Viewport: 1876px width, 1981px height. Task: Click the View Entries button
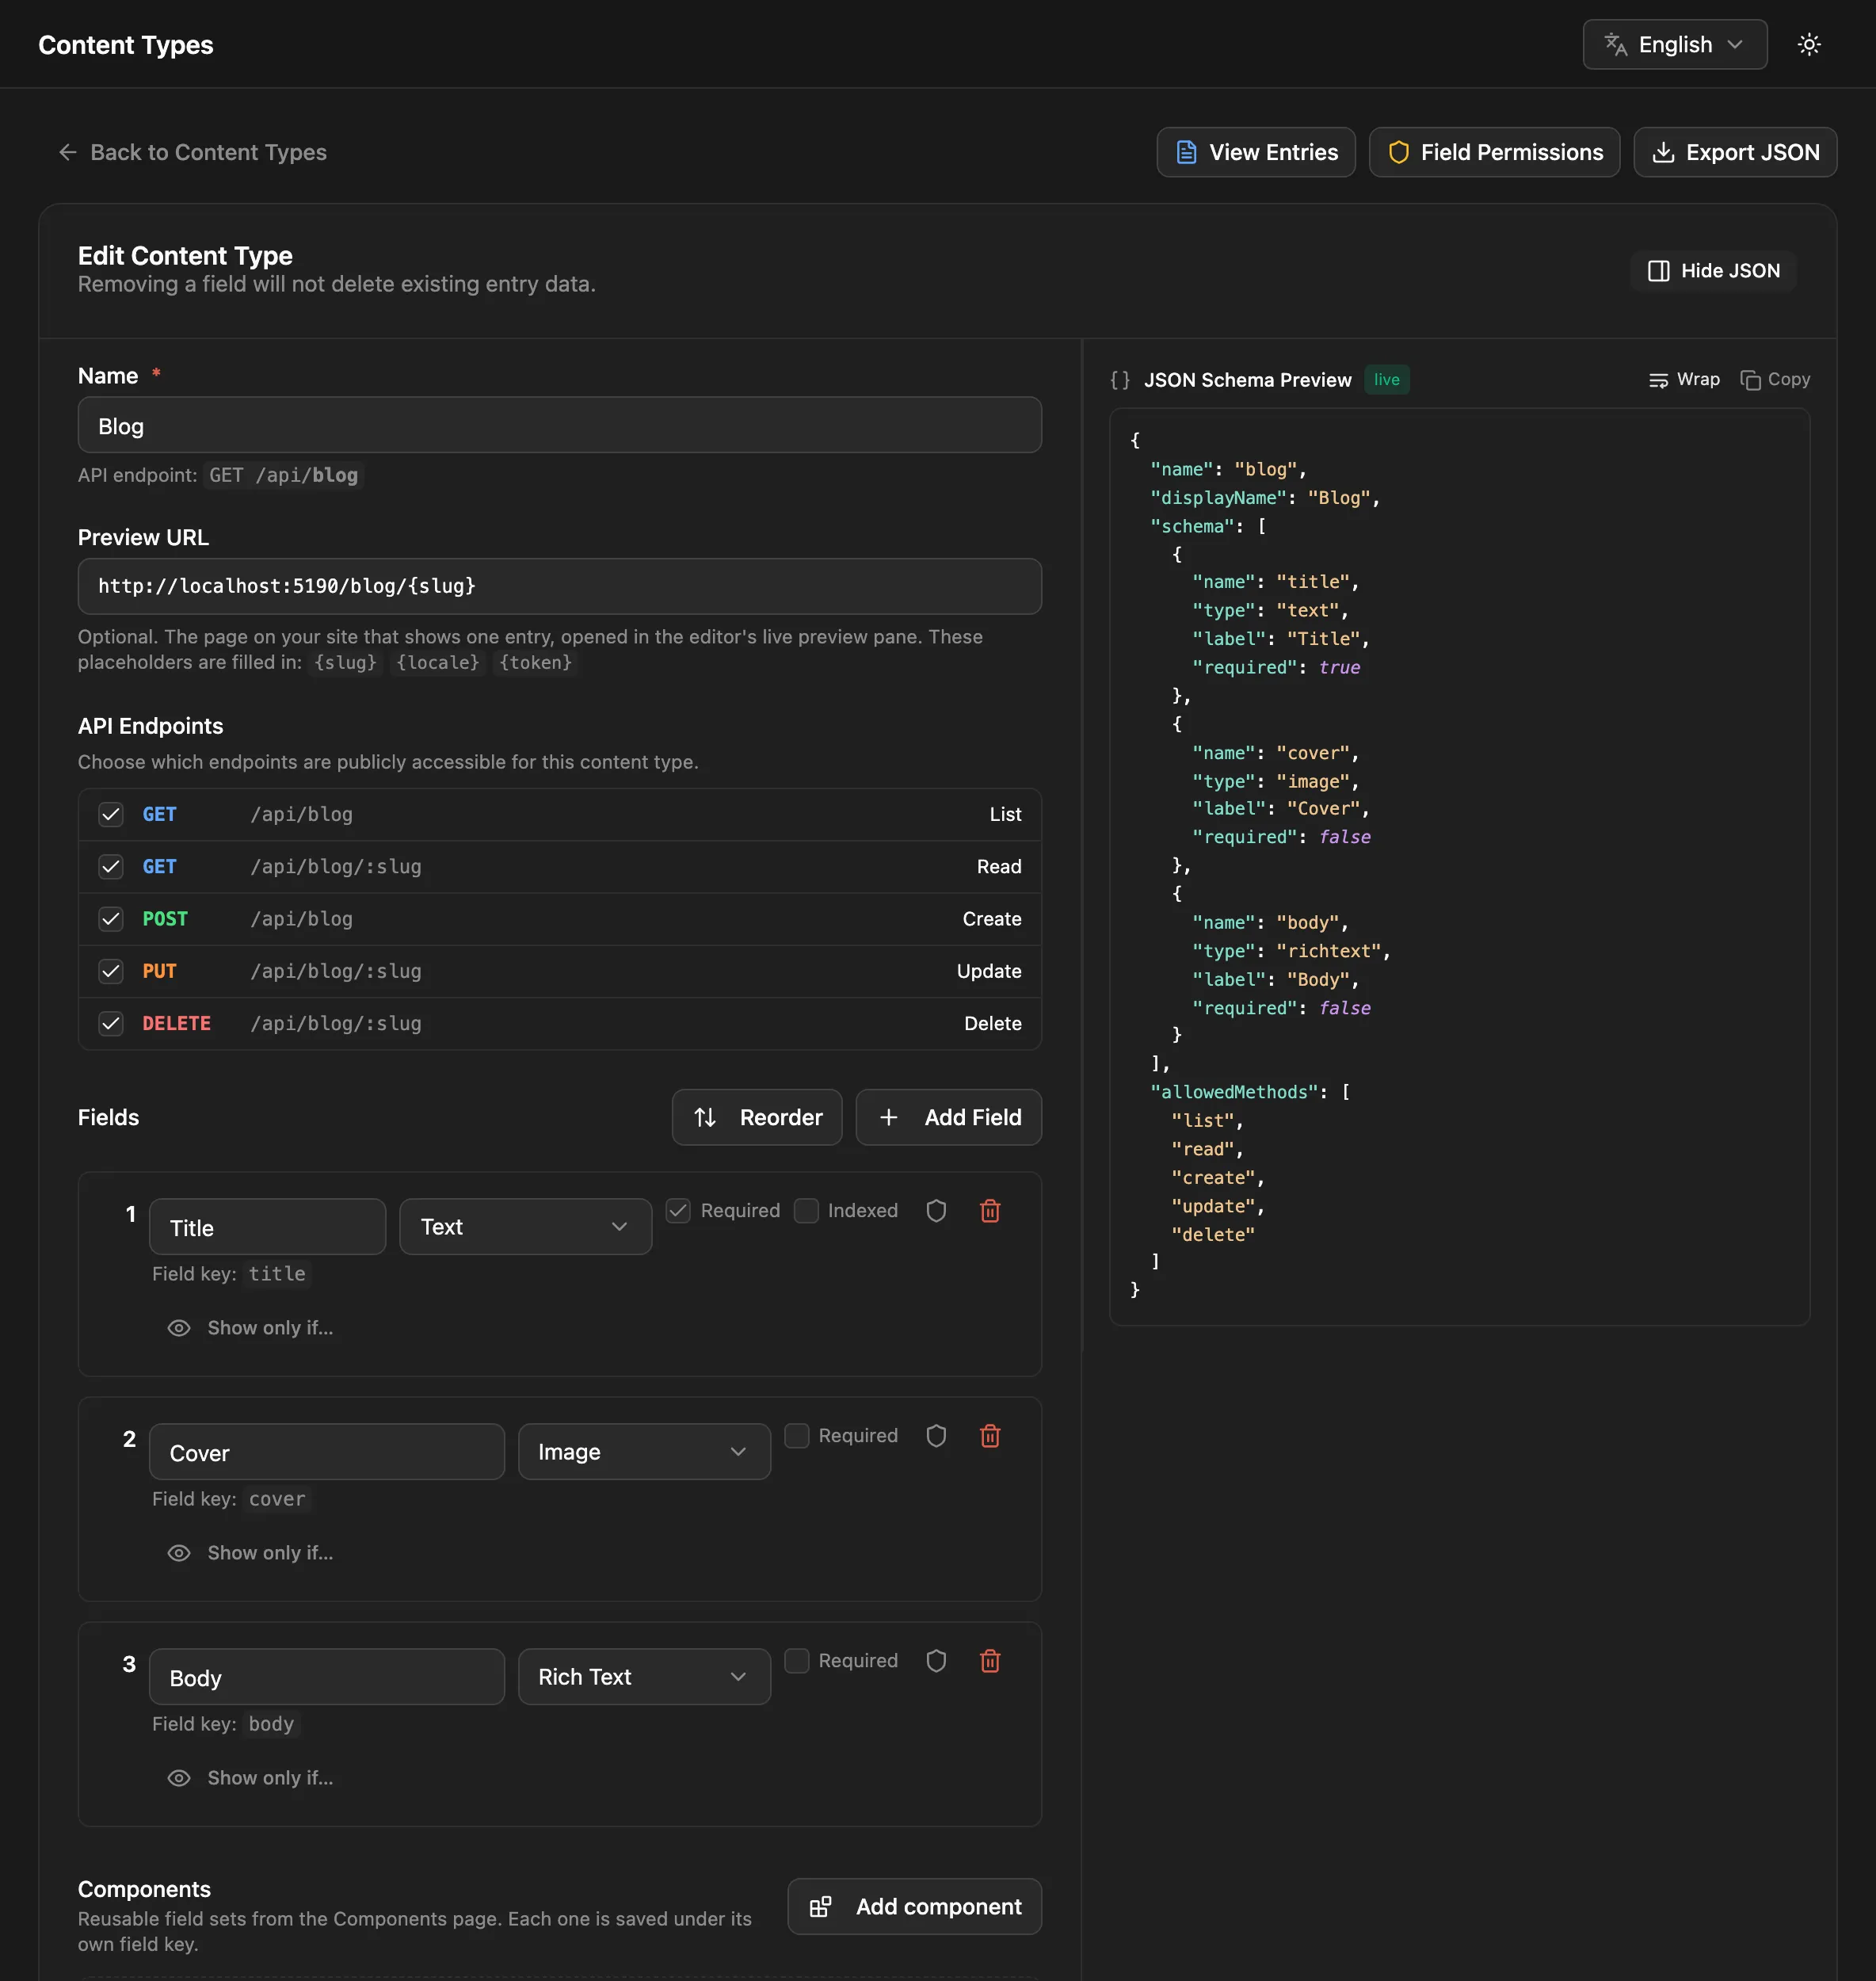(x=1256, y=152)
